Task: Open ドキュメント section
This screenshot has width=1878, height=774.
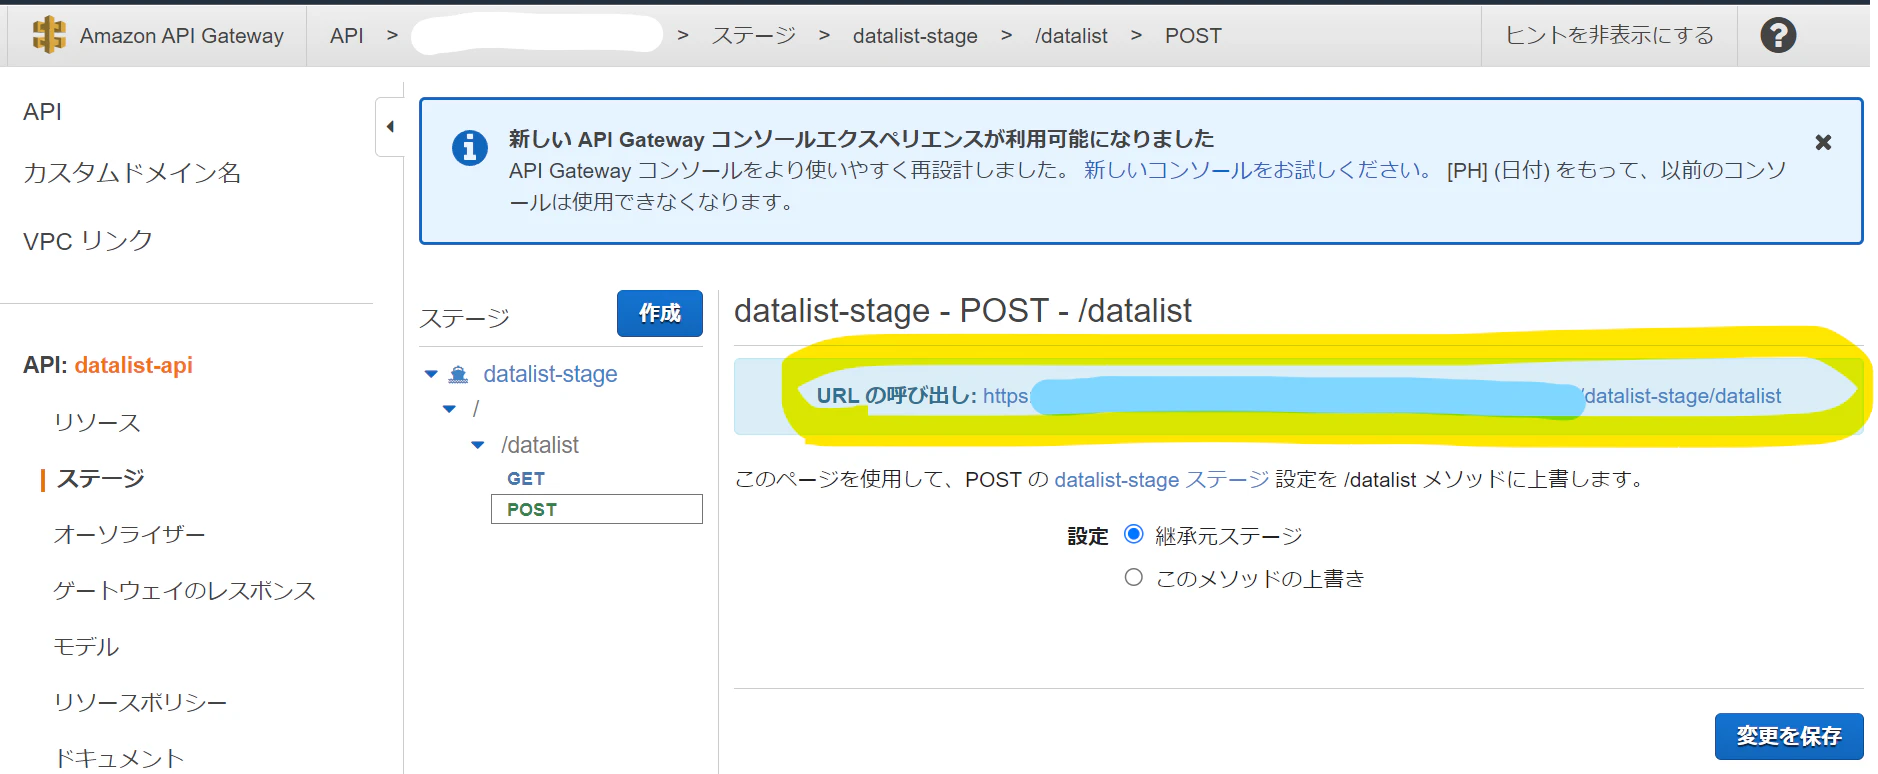Action: tap(119, 758)
